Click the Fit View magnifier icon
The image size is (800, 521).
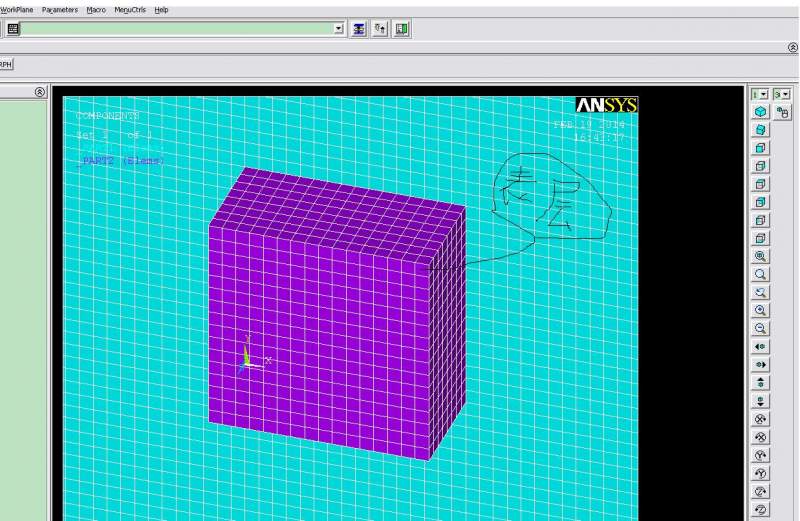[x=760, y=256]
